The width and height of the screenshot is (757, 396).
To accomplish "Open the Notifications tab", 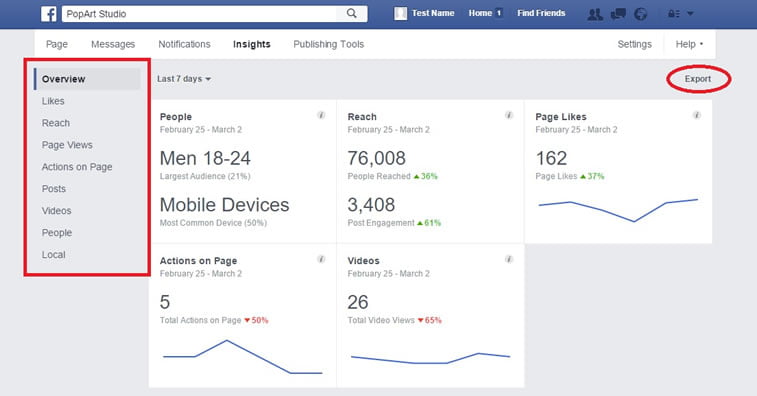I will tap(184, 44).
